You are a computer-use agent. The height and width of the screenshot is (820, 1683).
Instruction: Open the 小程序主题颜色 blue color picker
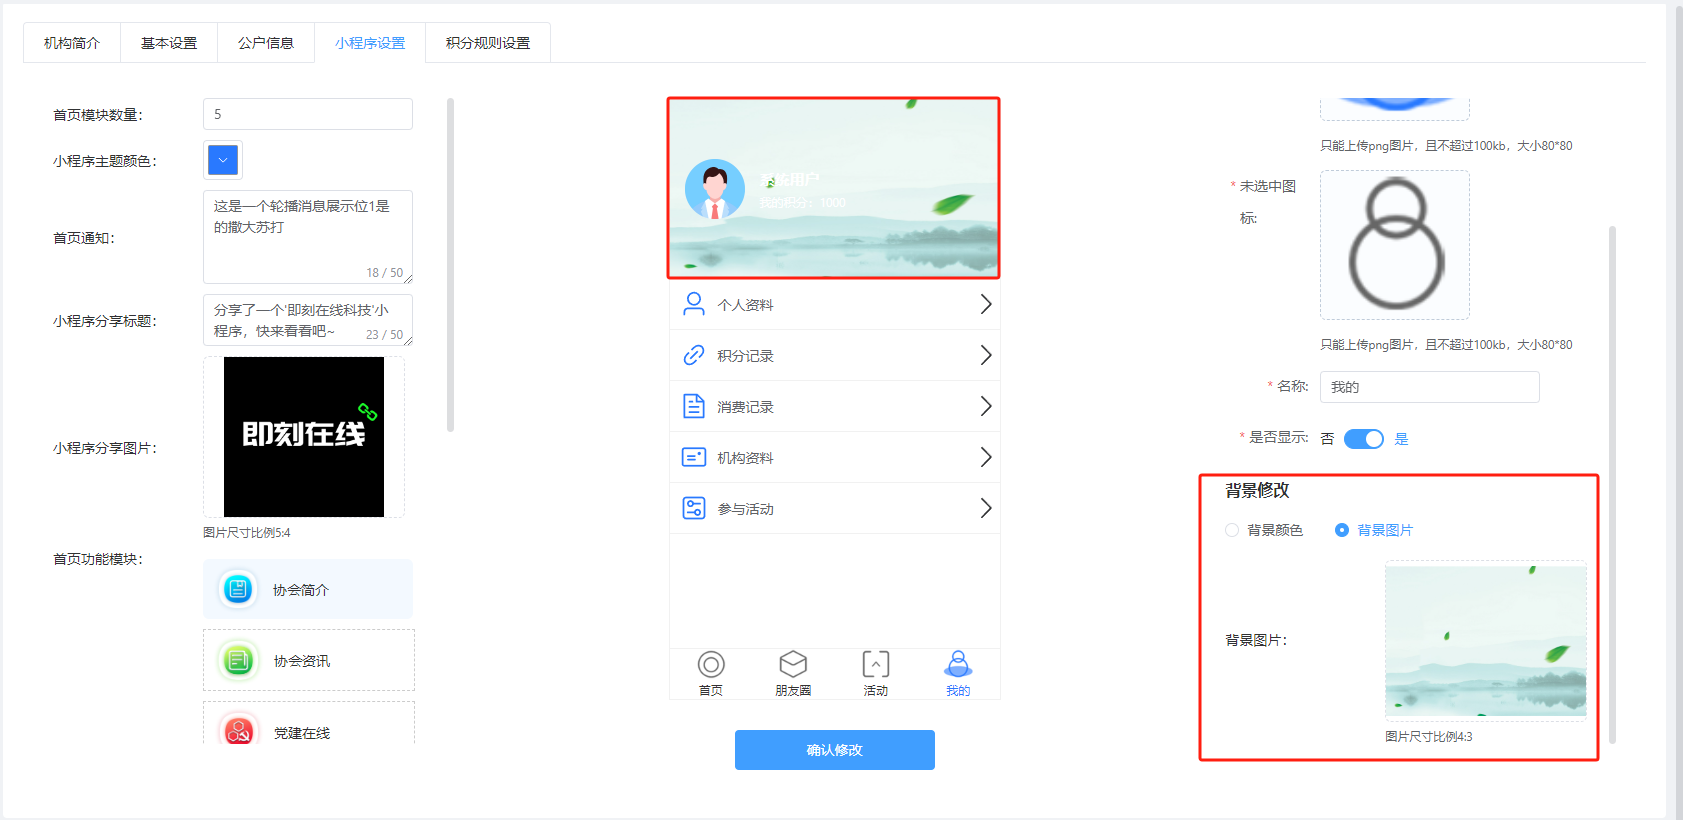pyautogui.click(x=223, y=160)
